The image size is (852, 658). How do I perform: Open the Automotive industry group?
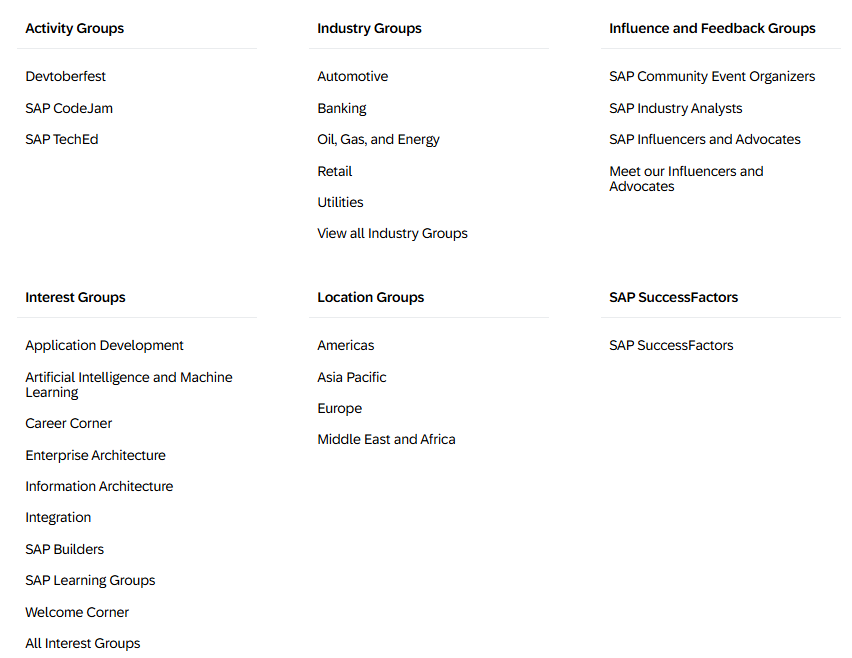[353, 77]
